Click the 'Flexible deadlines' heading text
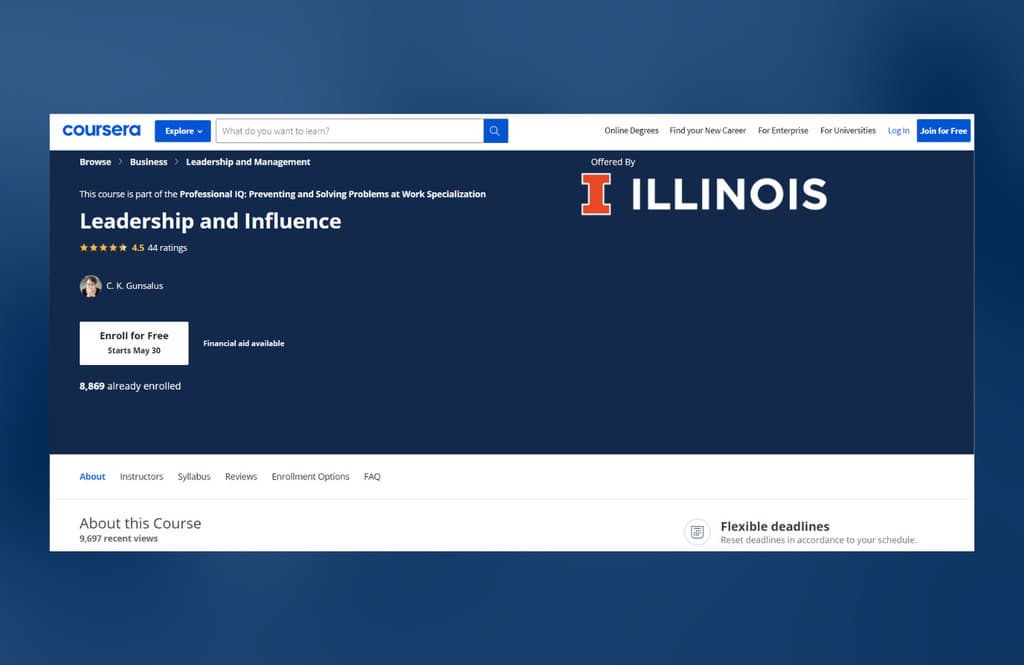Viewport: 1024px width, 665px height. [x=775, y=526]
